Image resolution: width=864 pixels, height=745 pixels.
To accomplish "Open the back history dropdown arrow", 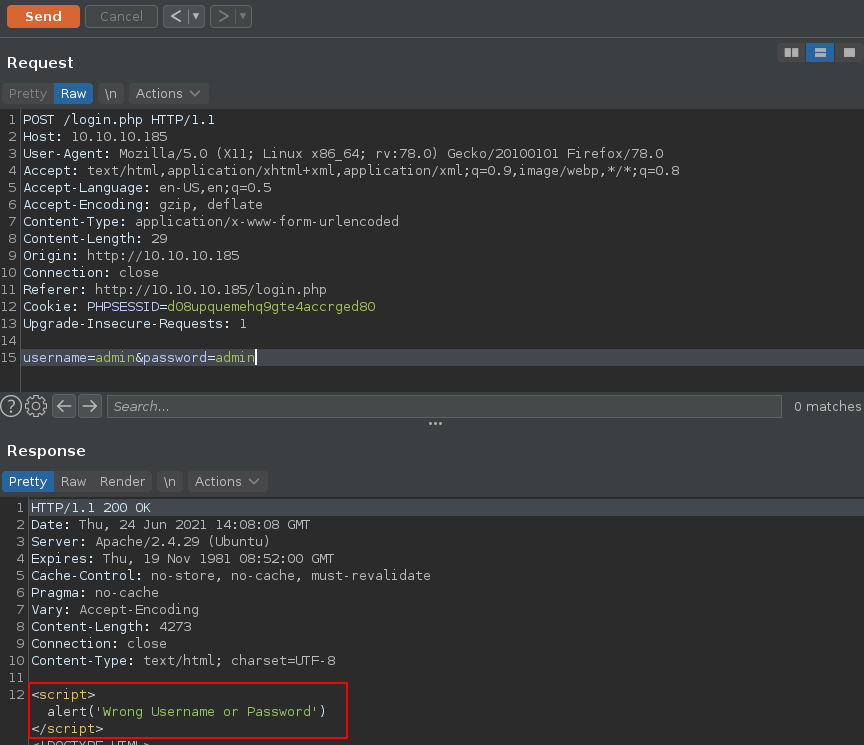I will 196,16.
